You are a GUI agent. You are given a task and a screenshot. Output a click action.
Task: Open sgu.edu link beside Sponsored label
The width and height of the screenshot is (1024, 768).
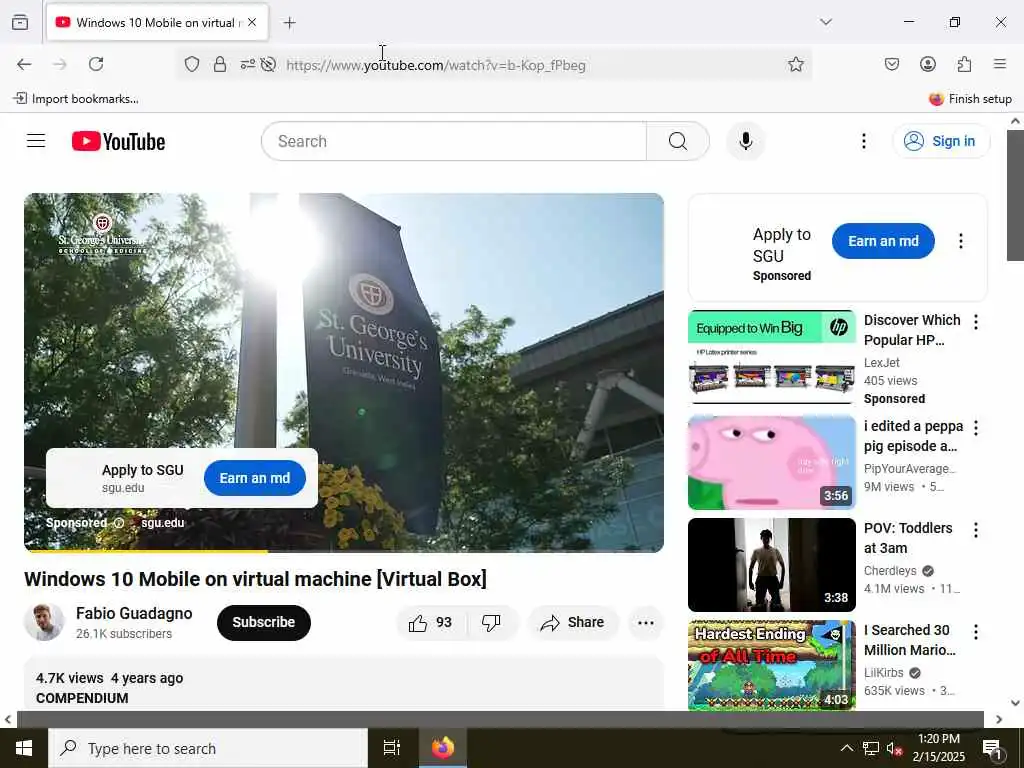[x=163, y=522]
